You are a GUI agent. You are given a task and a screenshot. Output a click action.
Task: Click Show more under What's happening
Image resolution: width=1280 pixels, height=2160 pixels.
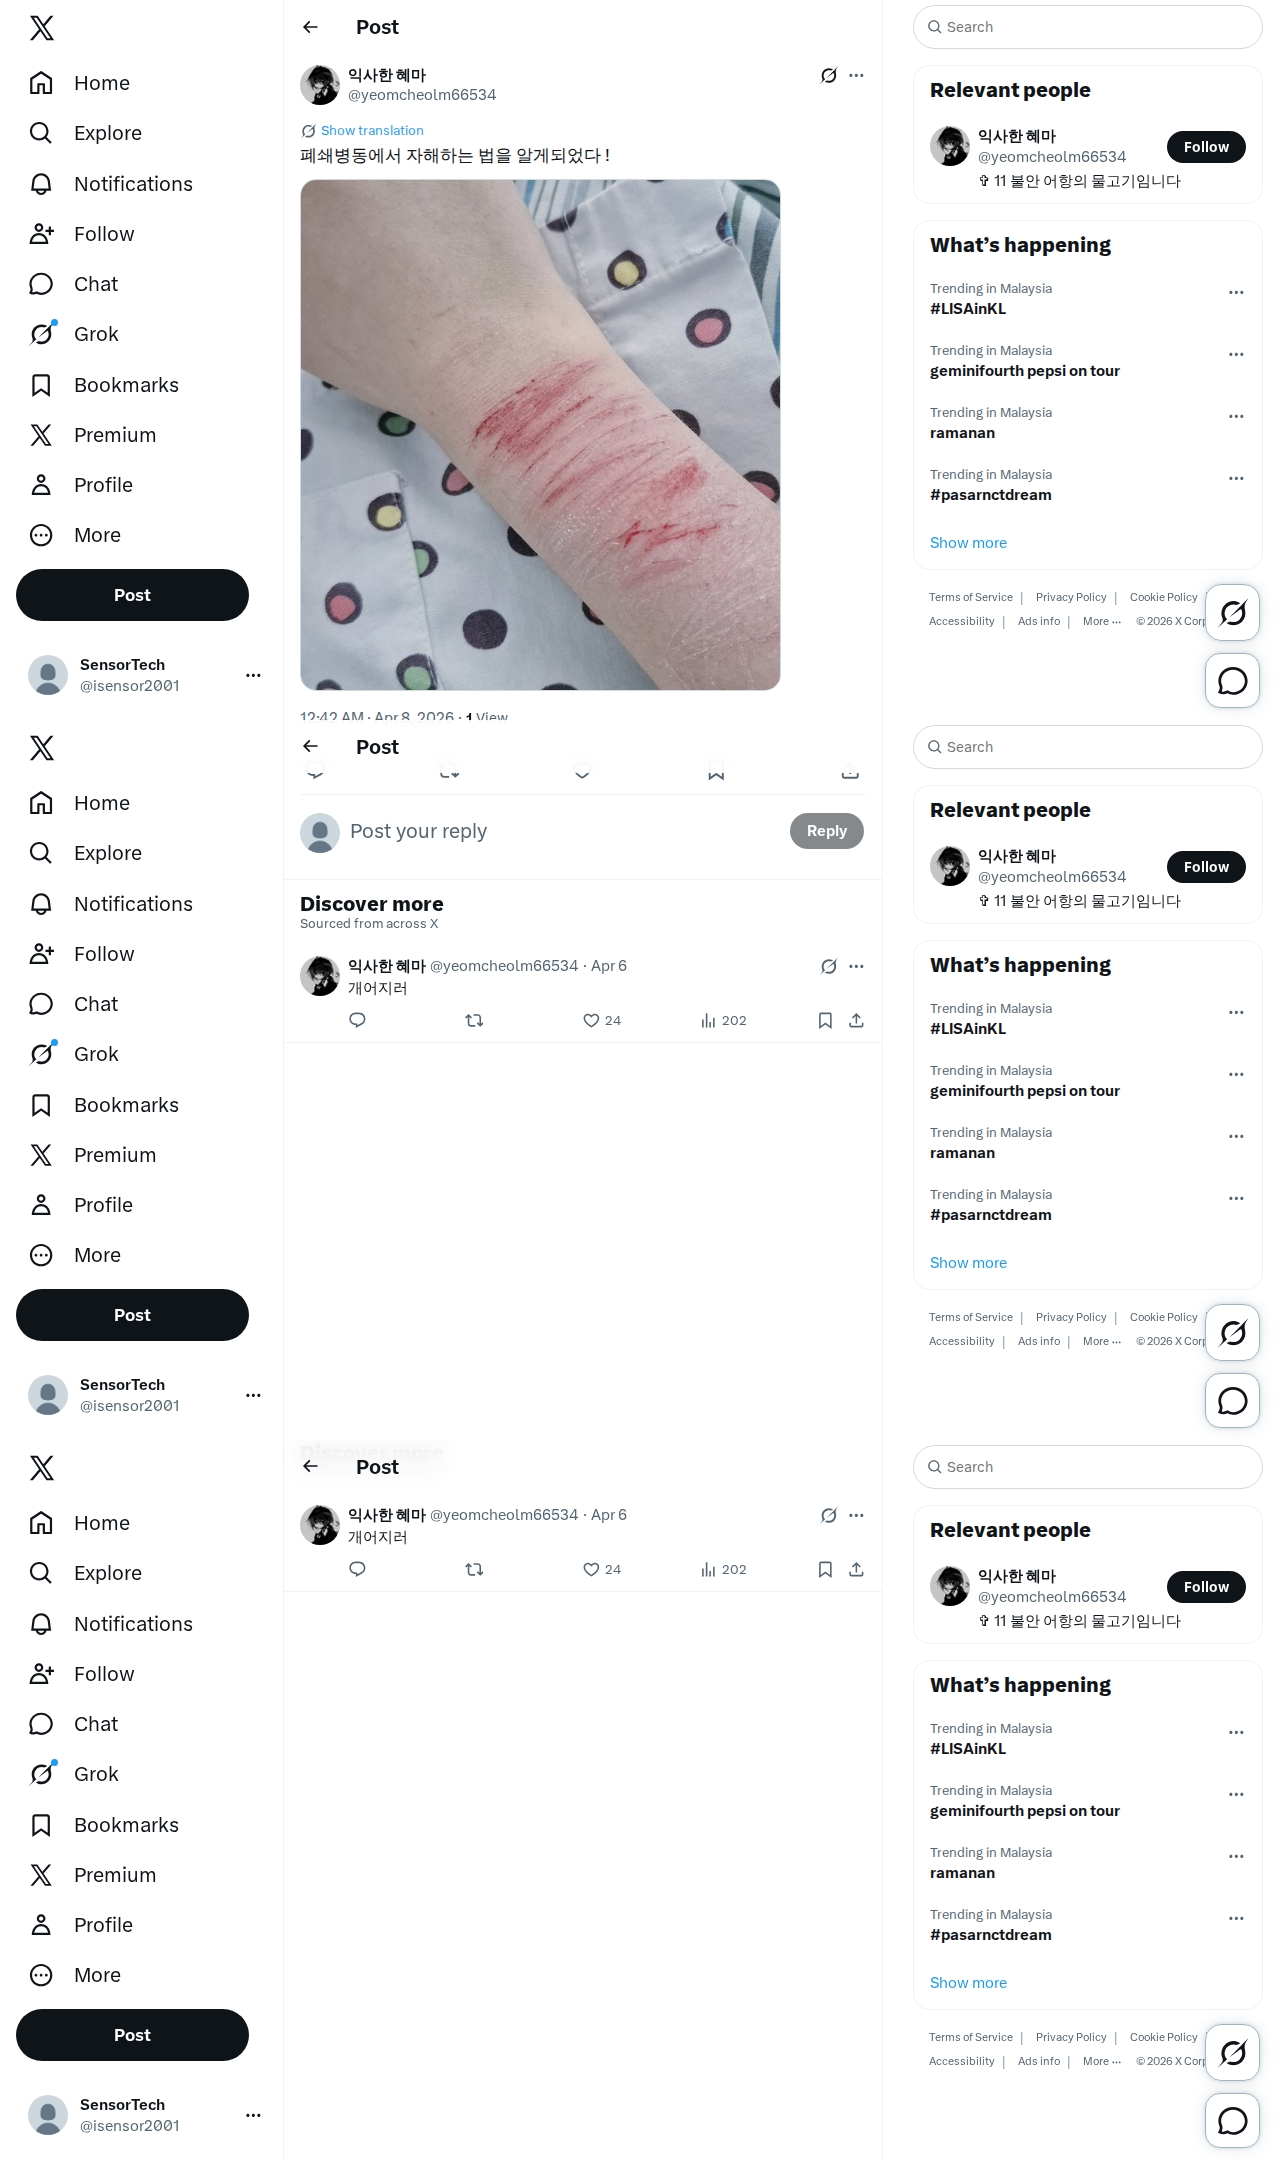tap(968, 543)
